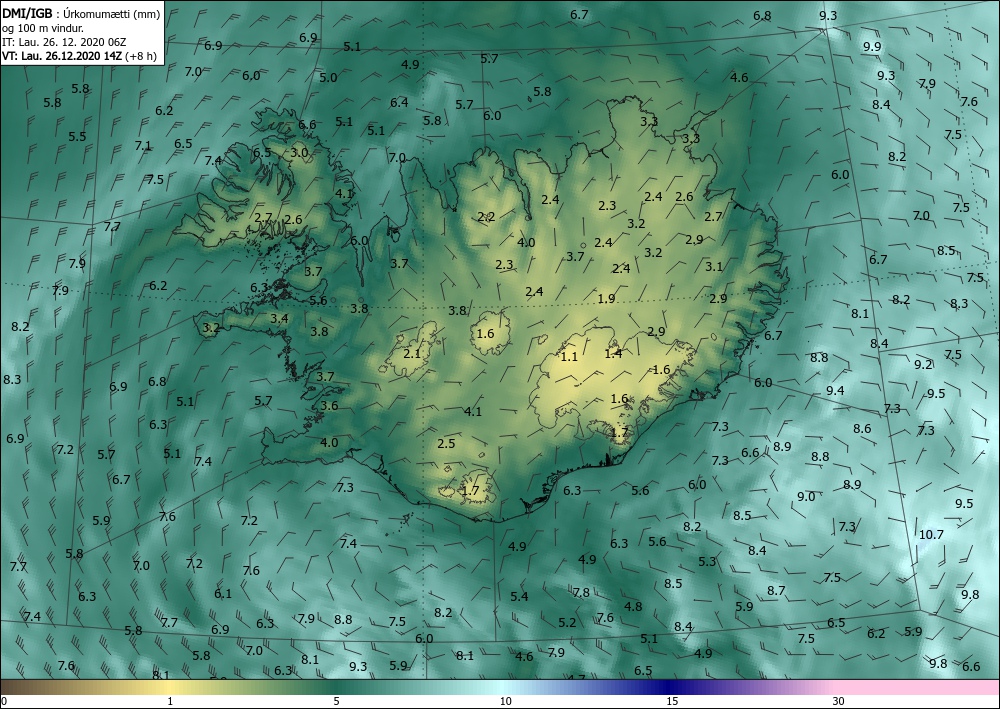Click the '1.9' value on the map
1000x709 pixels.
click(607, 298)
